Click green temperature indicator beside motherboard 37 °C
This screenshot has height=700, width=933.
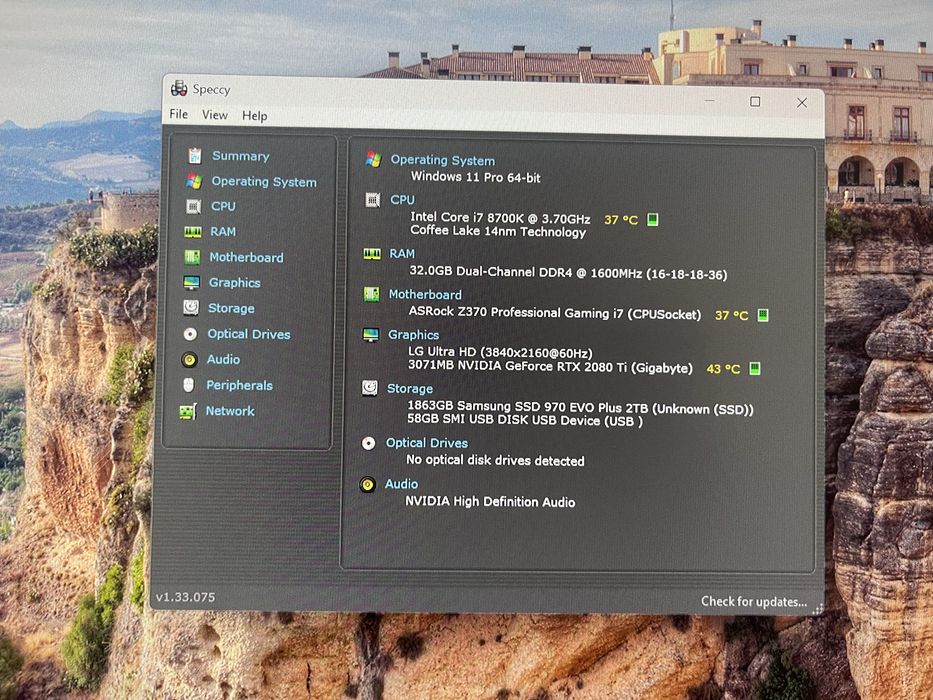[x=763, y=315]
